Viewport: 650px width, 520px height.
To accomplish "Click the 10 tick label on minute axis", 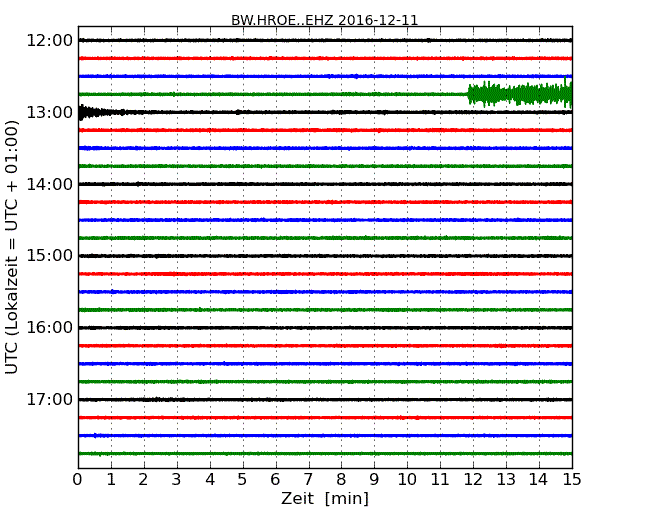I will coord(407,480).
